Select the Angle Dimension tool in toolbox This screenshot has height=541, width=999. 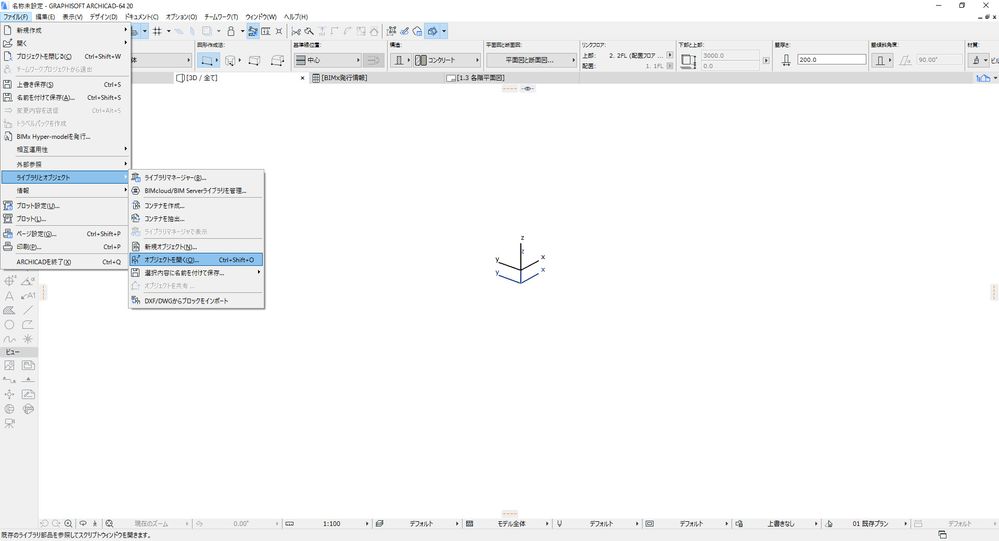tap(28, 281)
